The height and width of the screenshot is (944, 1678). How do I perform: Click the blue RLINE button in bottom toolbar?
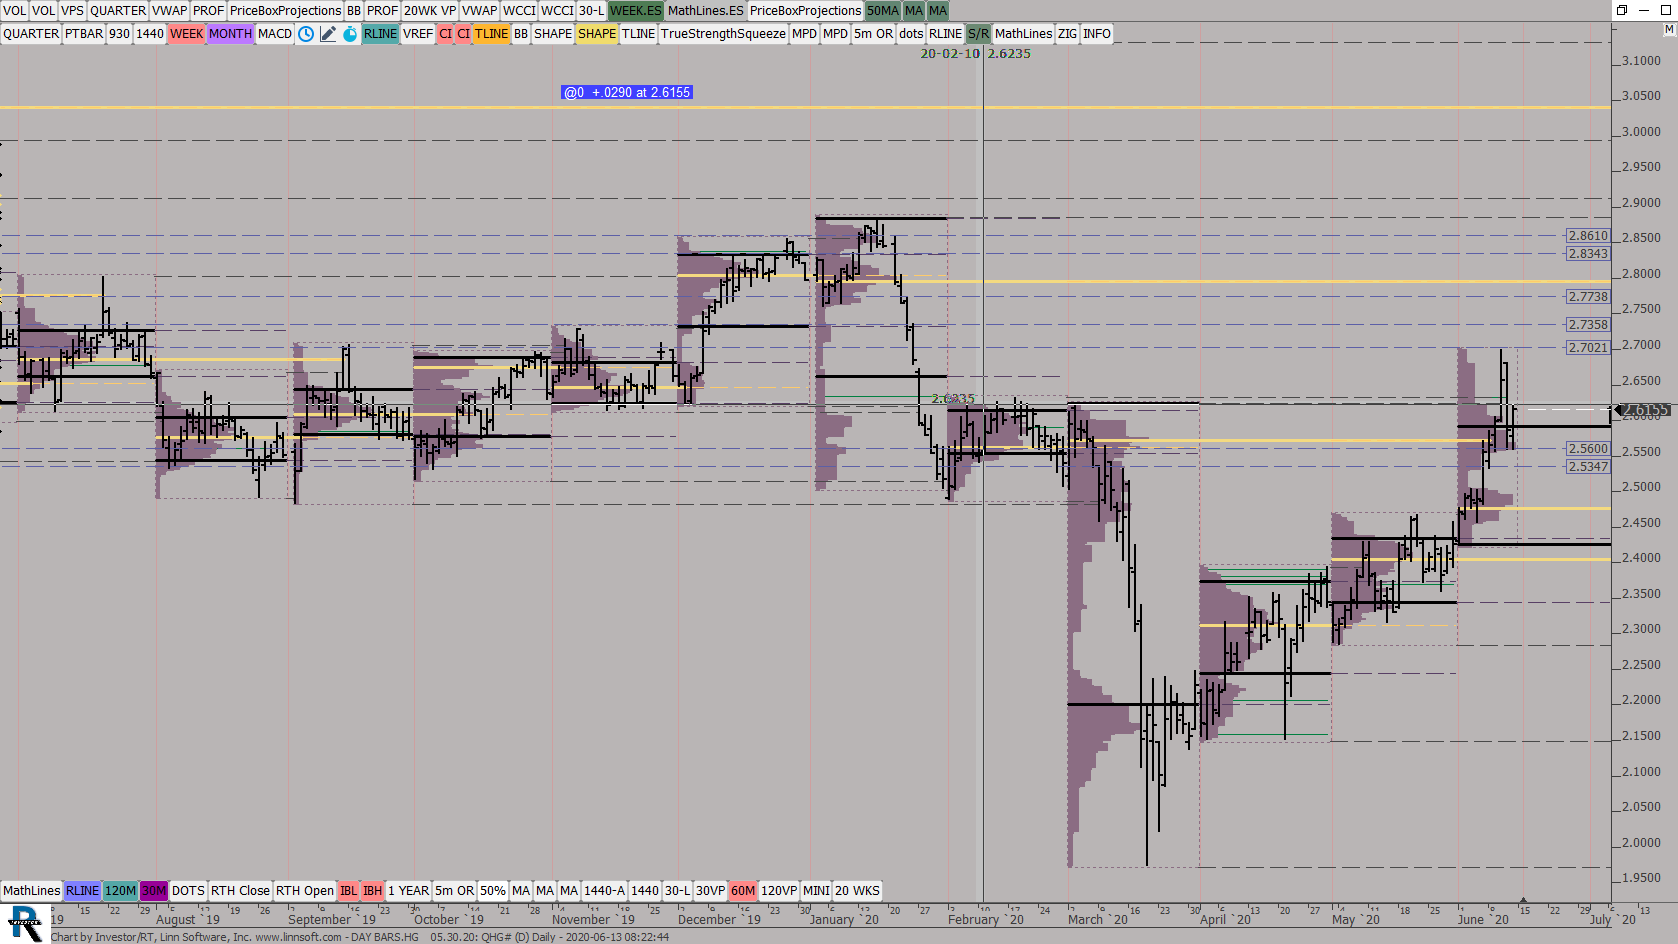82,891
